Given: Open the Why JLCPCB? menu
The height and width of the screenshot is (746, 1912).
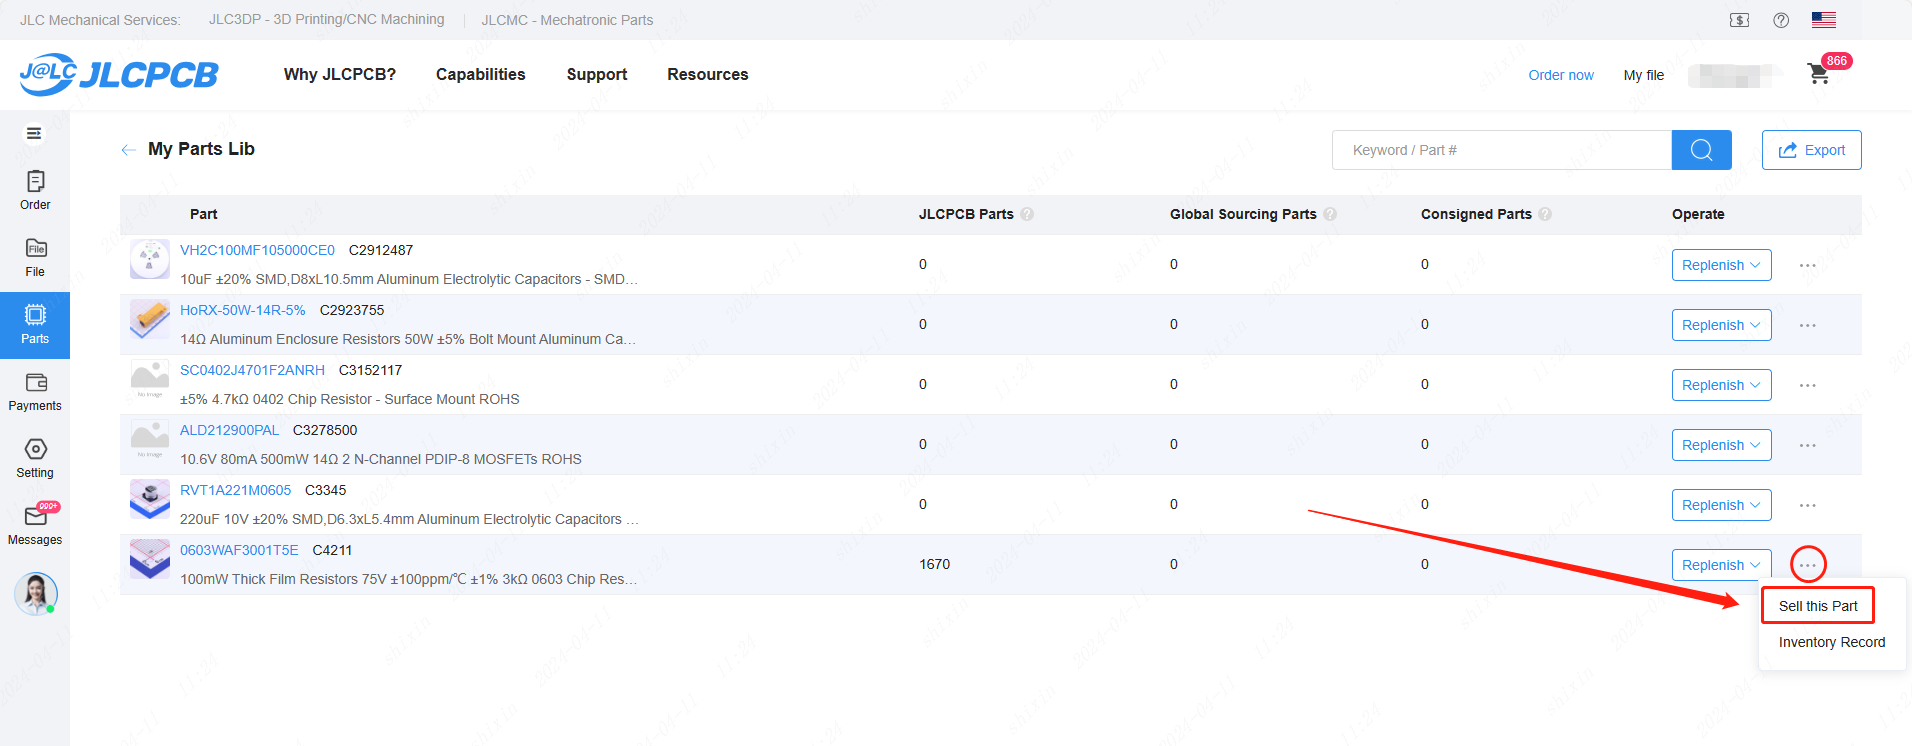Looking at the screenshot, I should click(340, 75).
